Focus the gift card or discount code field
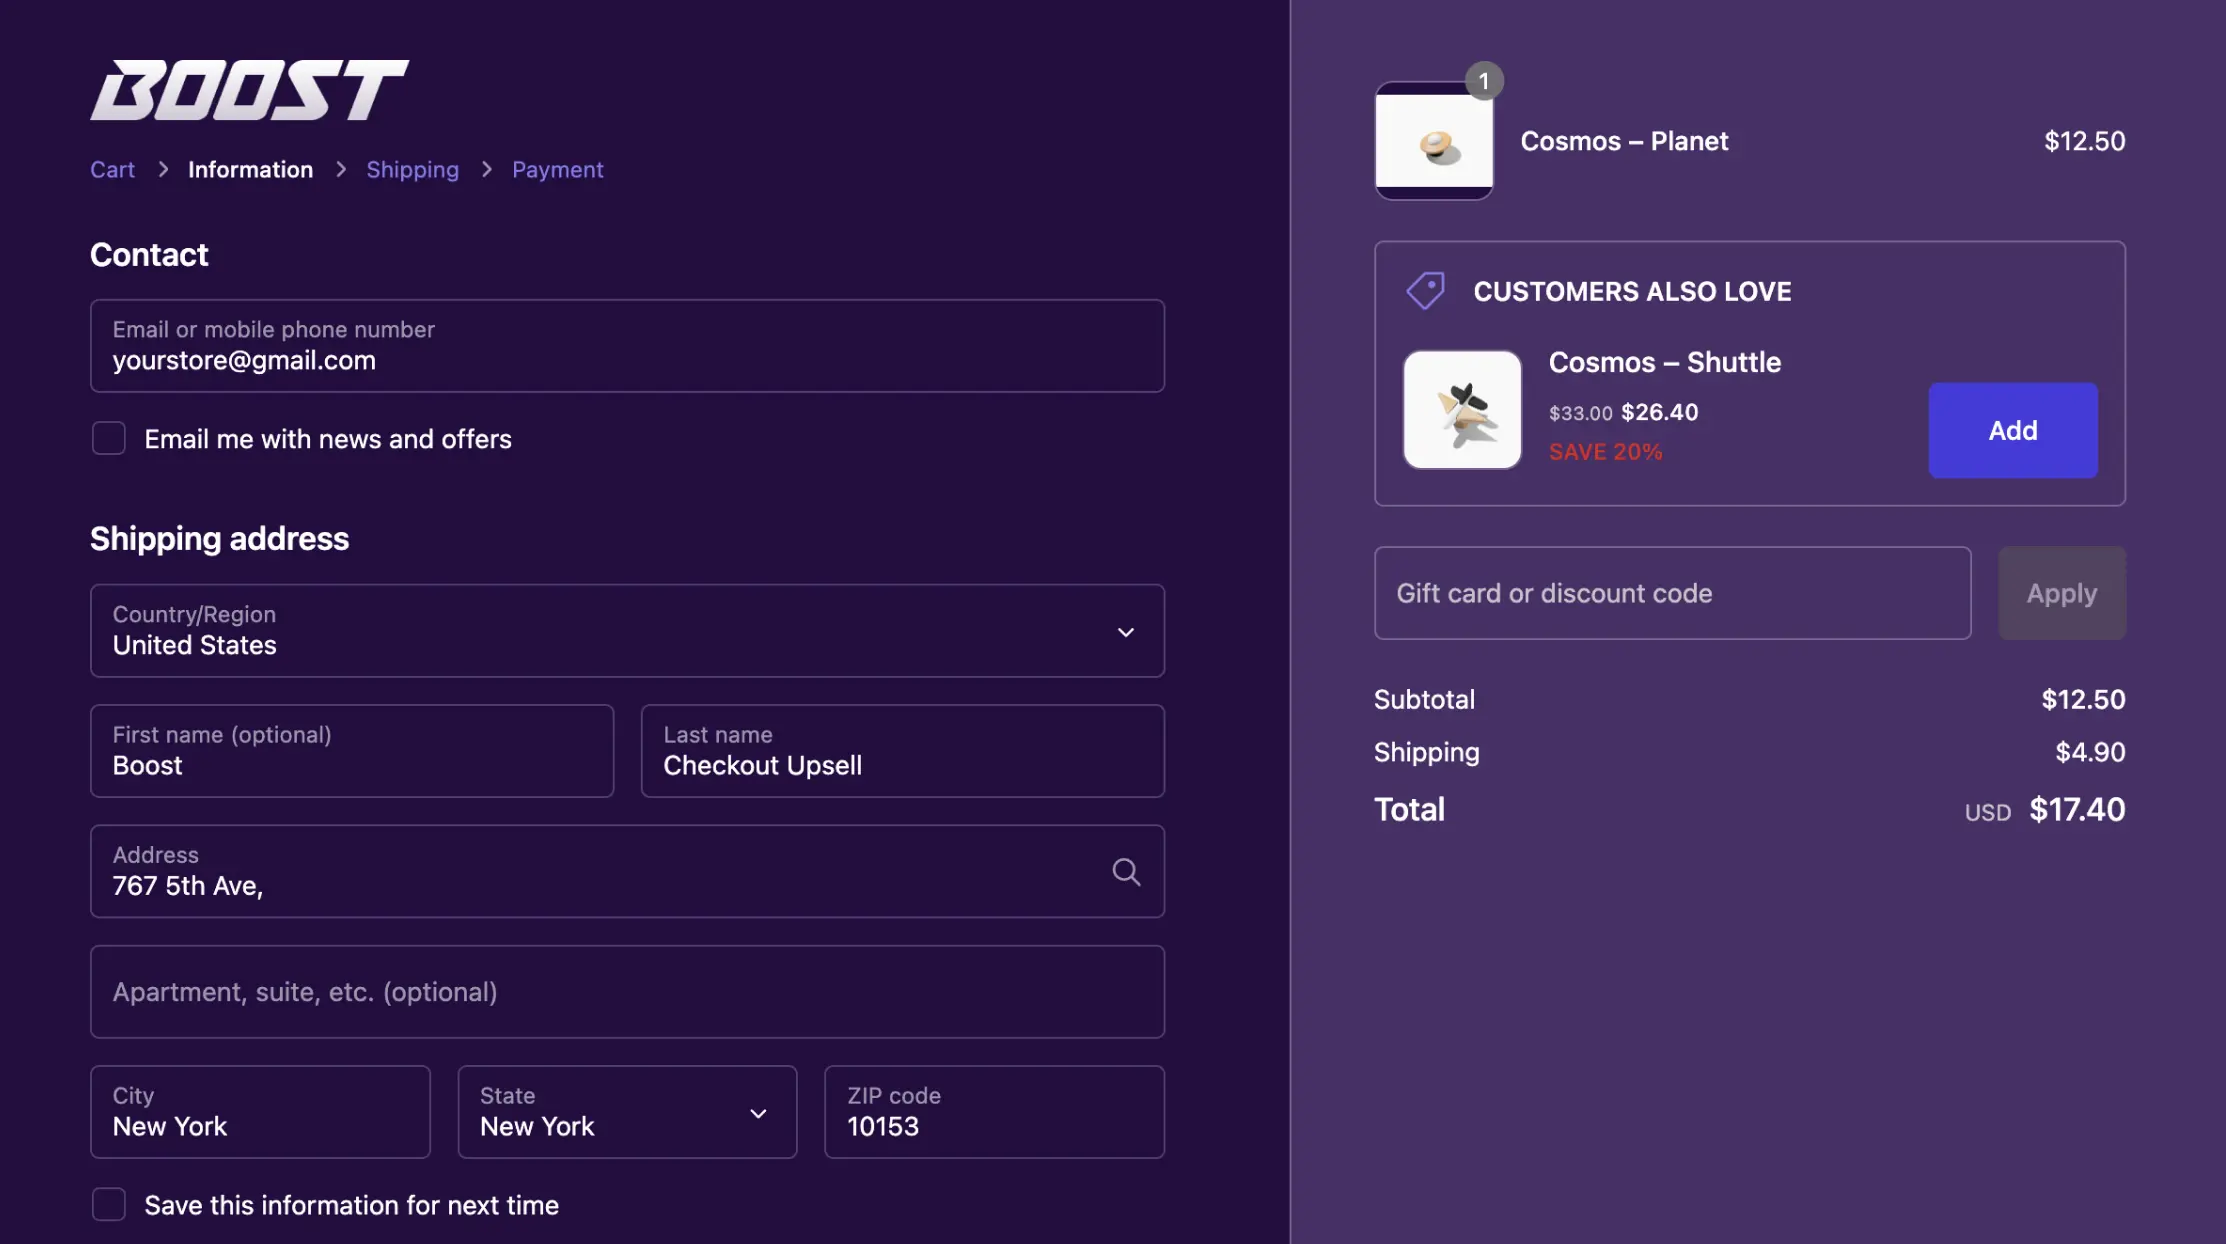 point(1672,593)
